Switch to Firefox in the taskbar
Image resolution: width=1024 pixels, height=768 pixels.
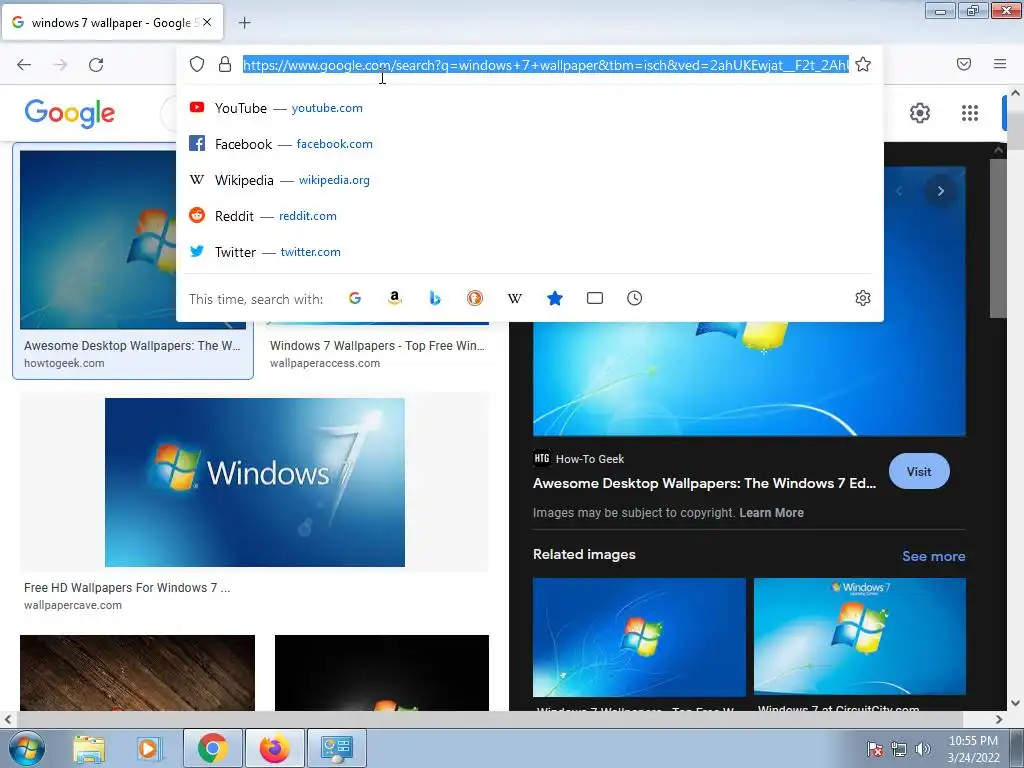[274, 748]
